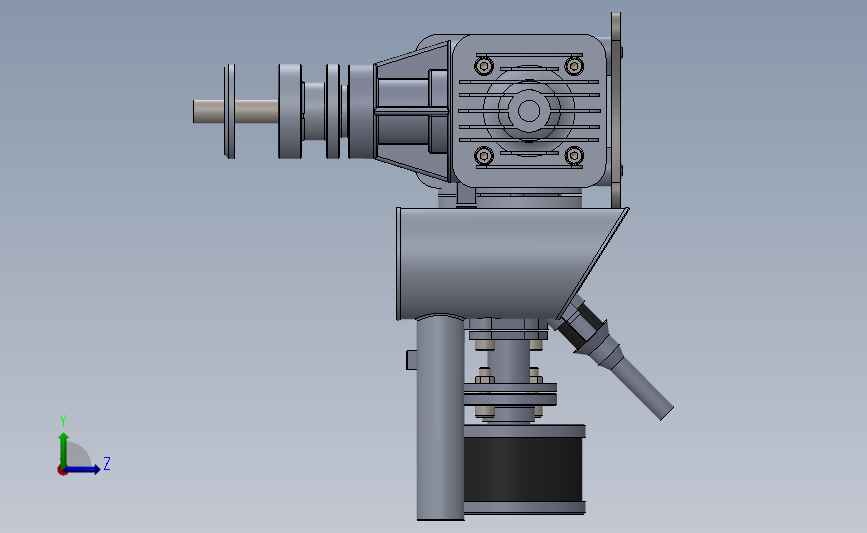Screen dimensions: 867x533
Task: Click the Z label of the triad
Action: 107,463
